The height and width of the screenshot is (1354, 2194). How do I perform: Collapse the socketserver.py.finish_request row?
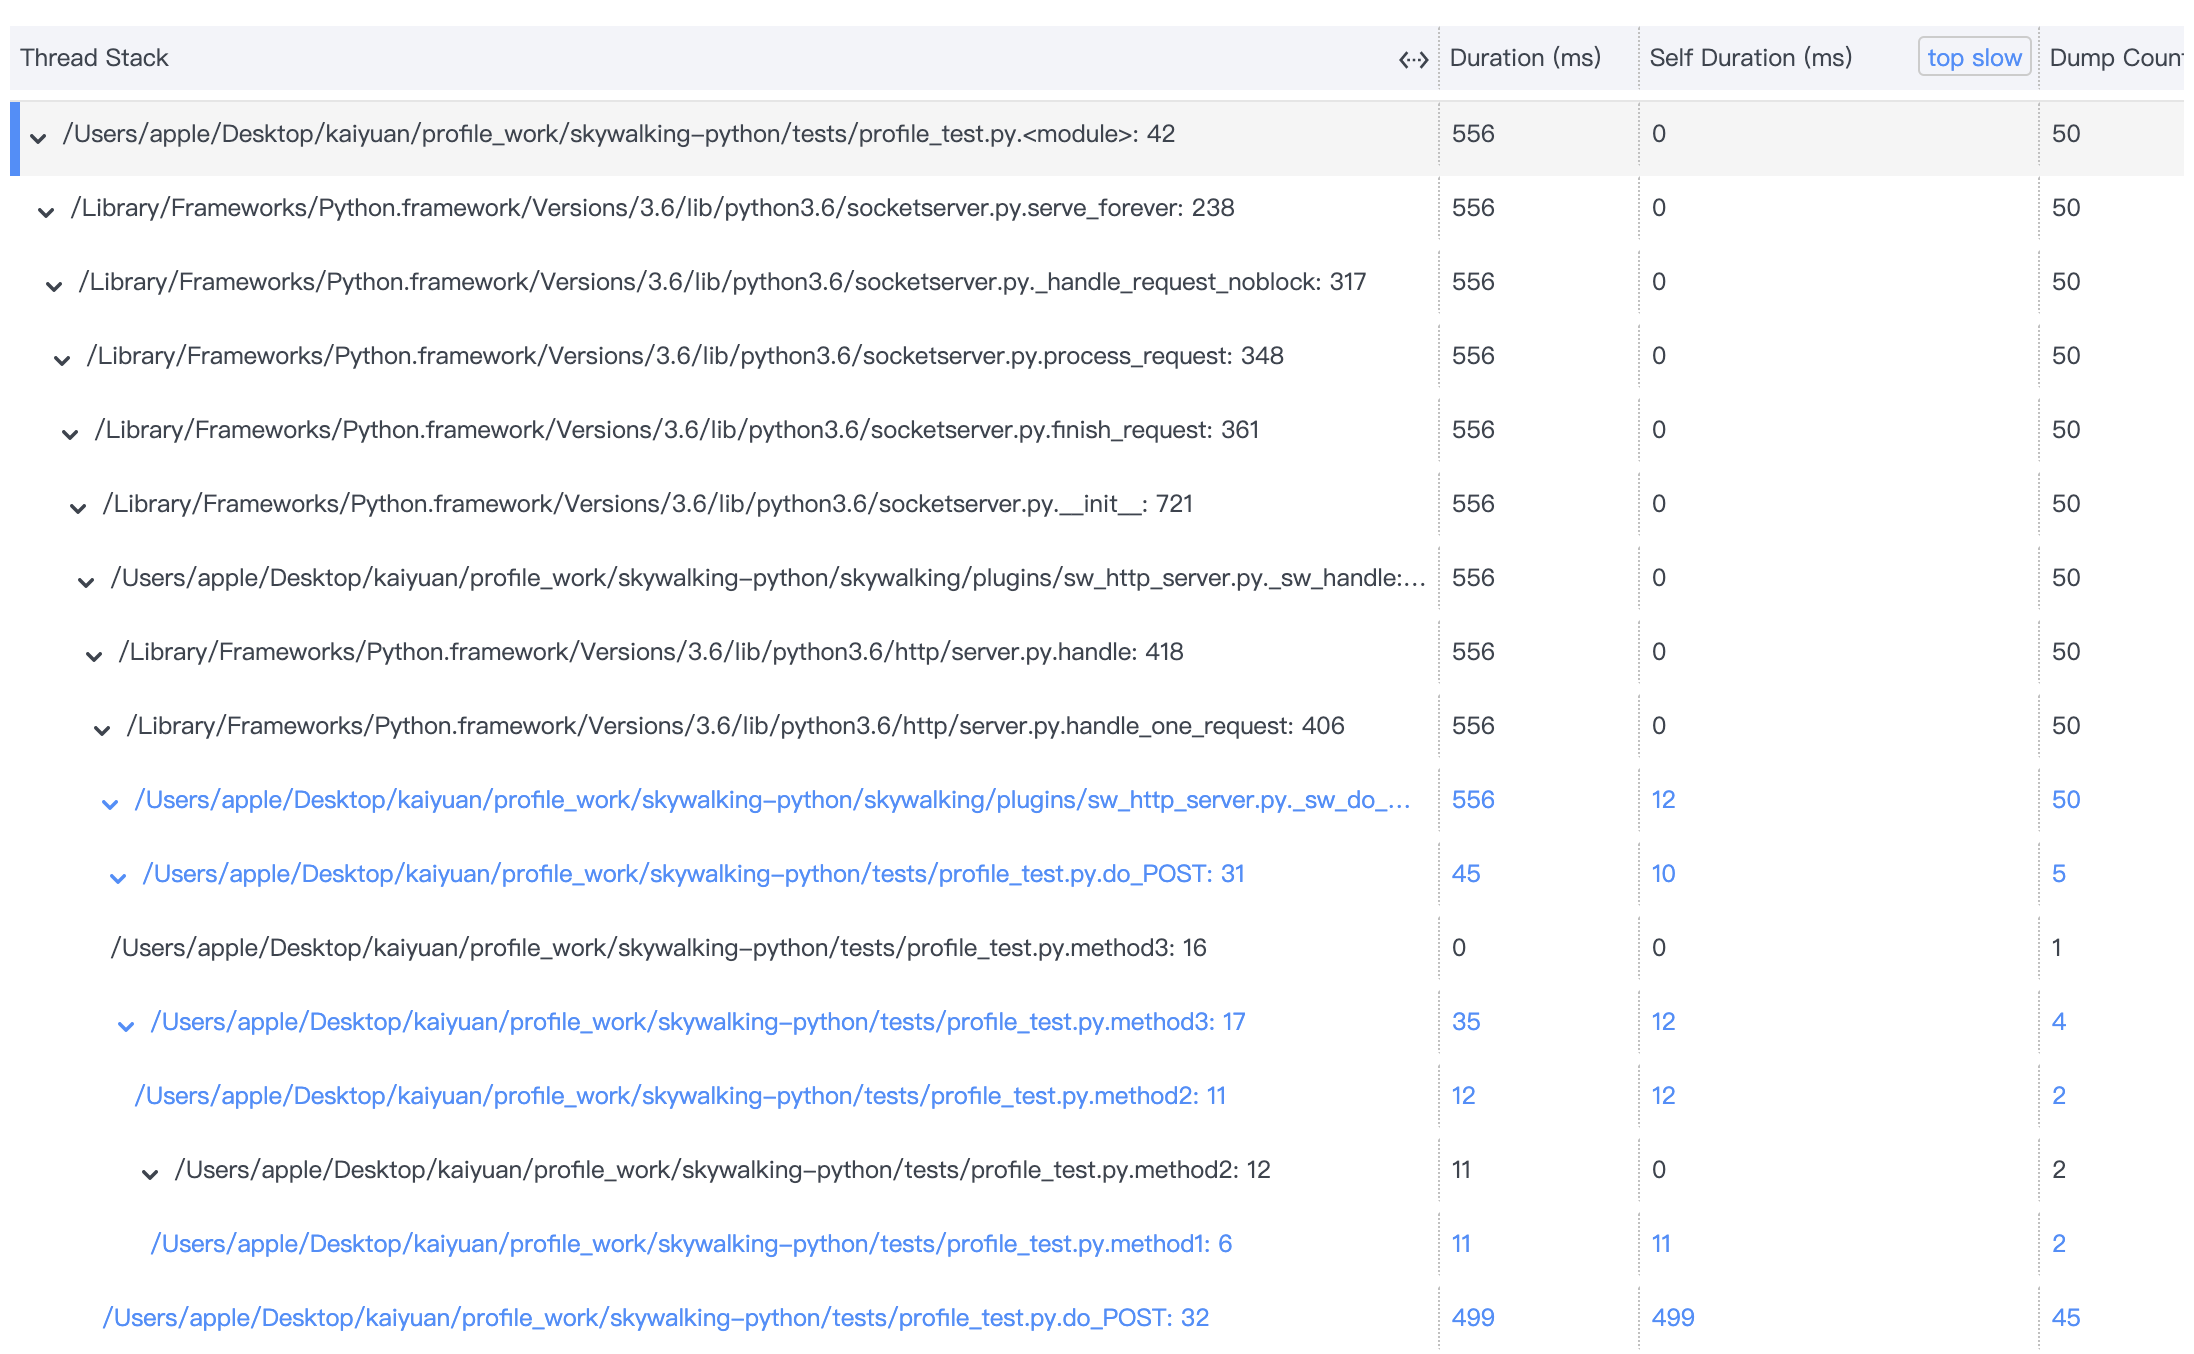(70, 432)
